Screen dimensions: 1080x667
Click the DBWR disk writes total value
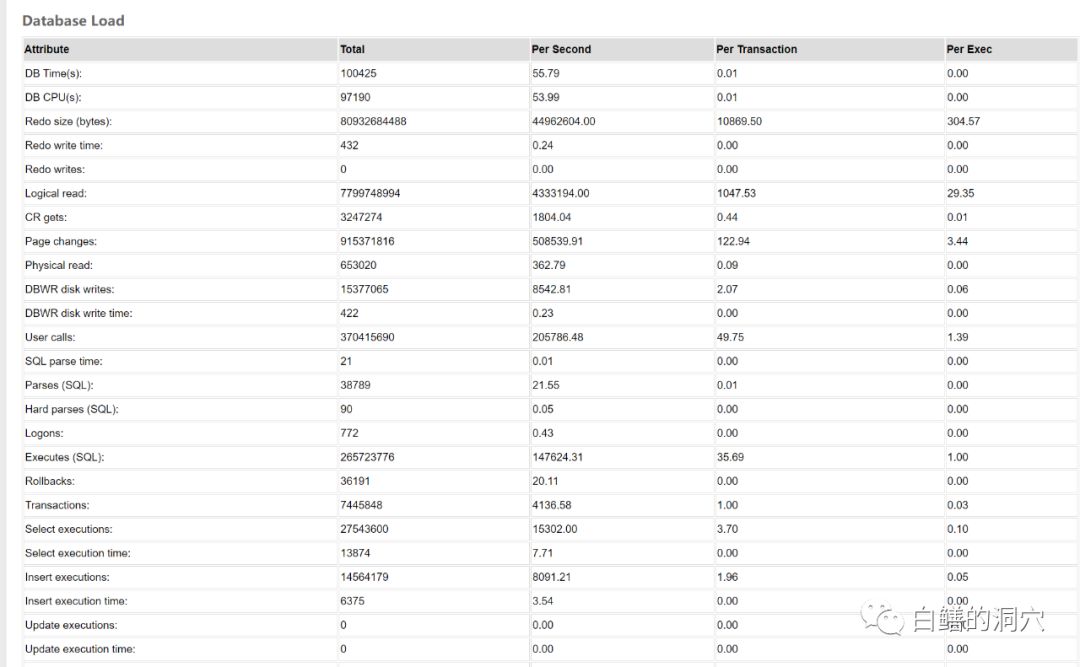[x=364, y=289]
